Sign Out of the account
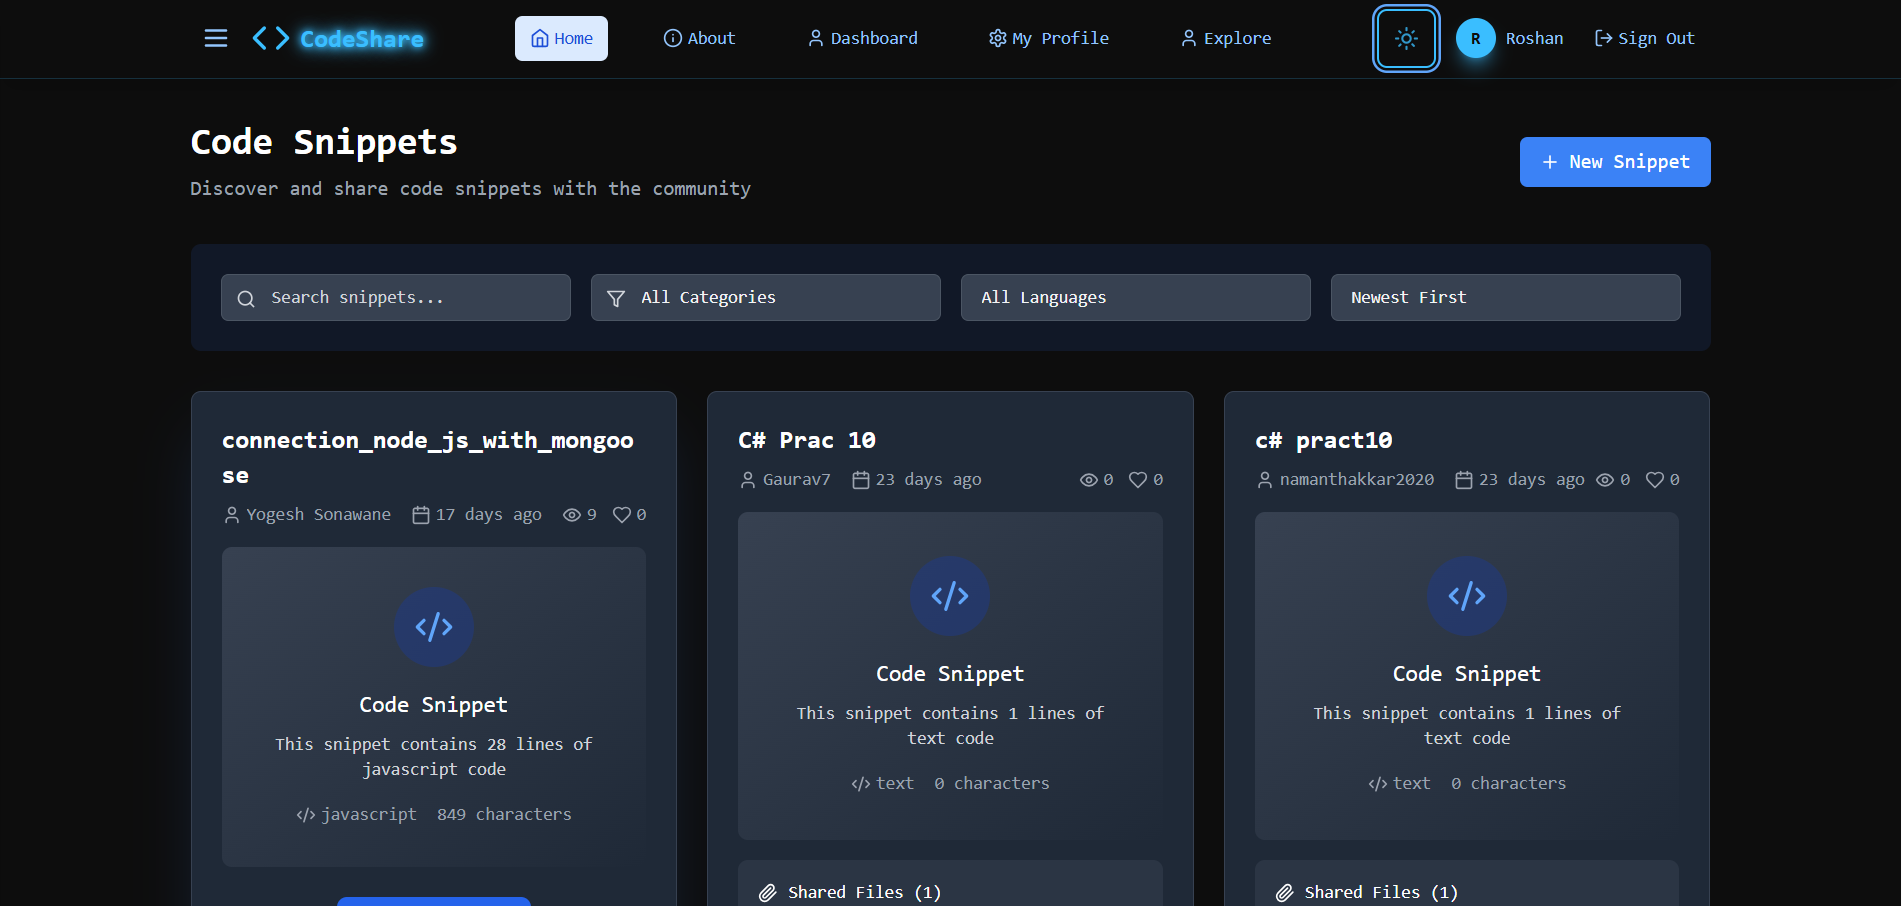Image resolution: width=1902 pixels, height=906 pixels. click(1643, 38)
